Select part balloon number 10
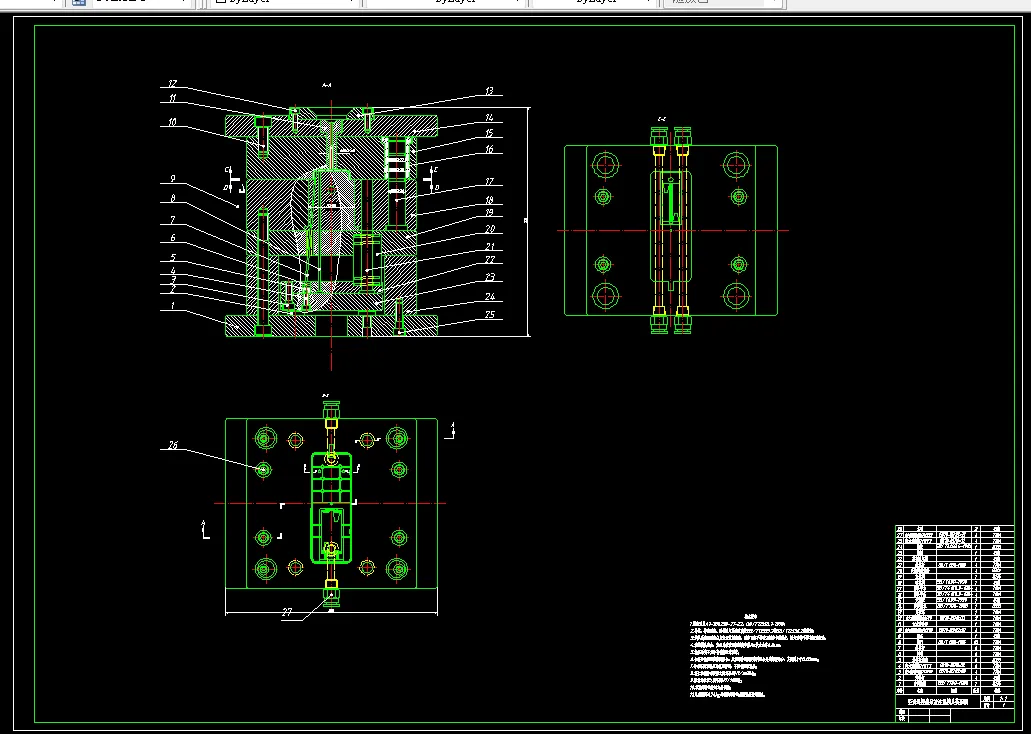The image size is (1031, 734). click(x=172, y=122)
